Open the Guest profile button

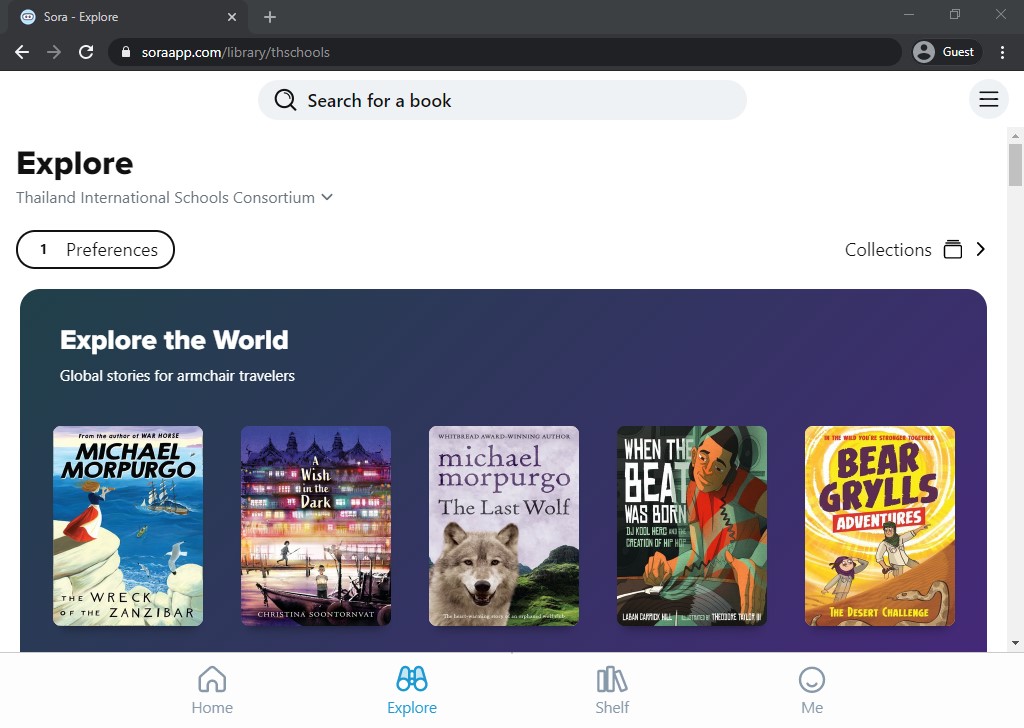(x=946, y=52)
